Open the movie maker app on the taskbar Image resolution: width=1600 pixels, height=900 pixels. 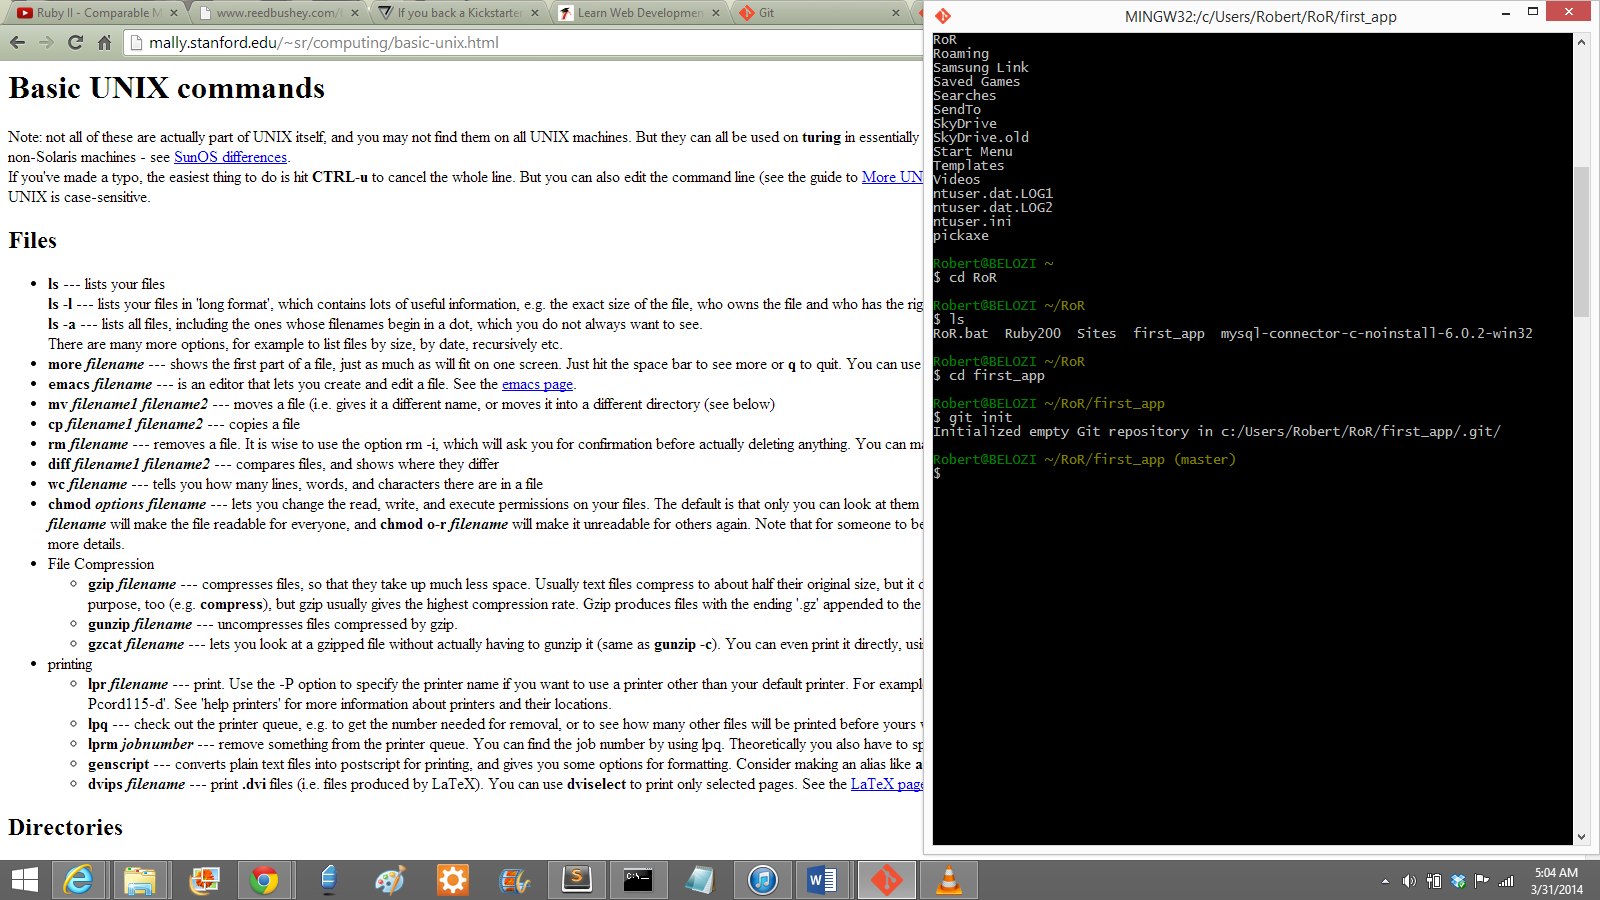[x=514, y=880]
